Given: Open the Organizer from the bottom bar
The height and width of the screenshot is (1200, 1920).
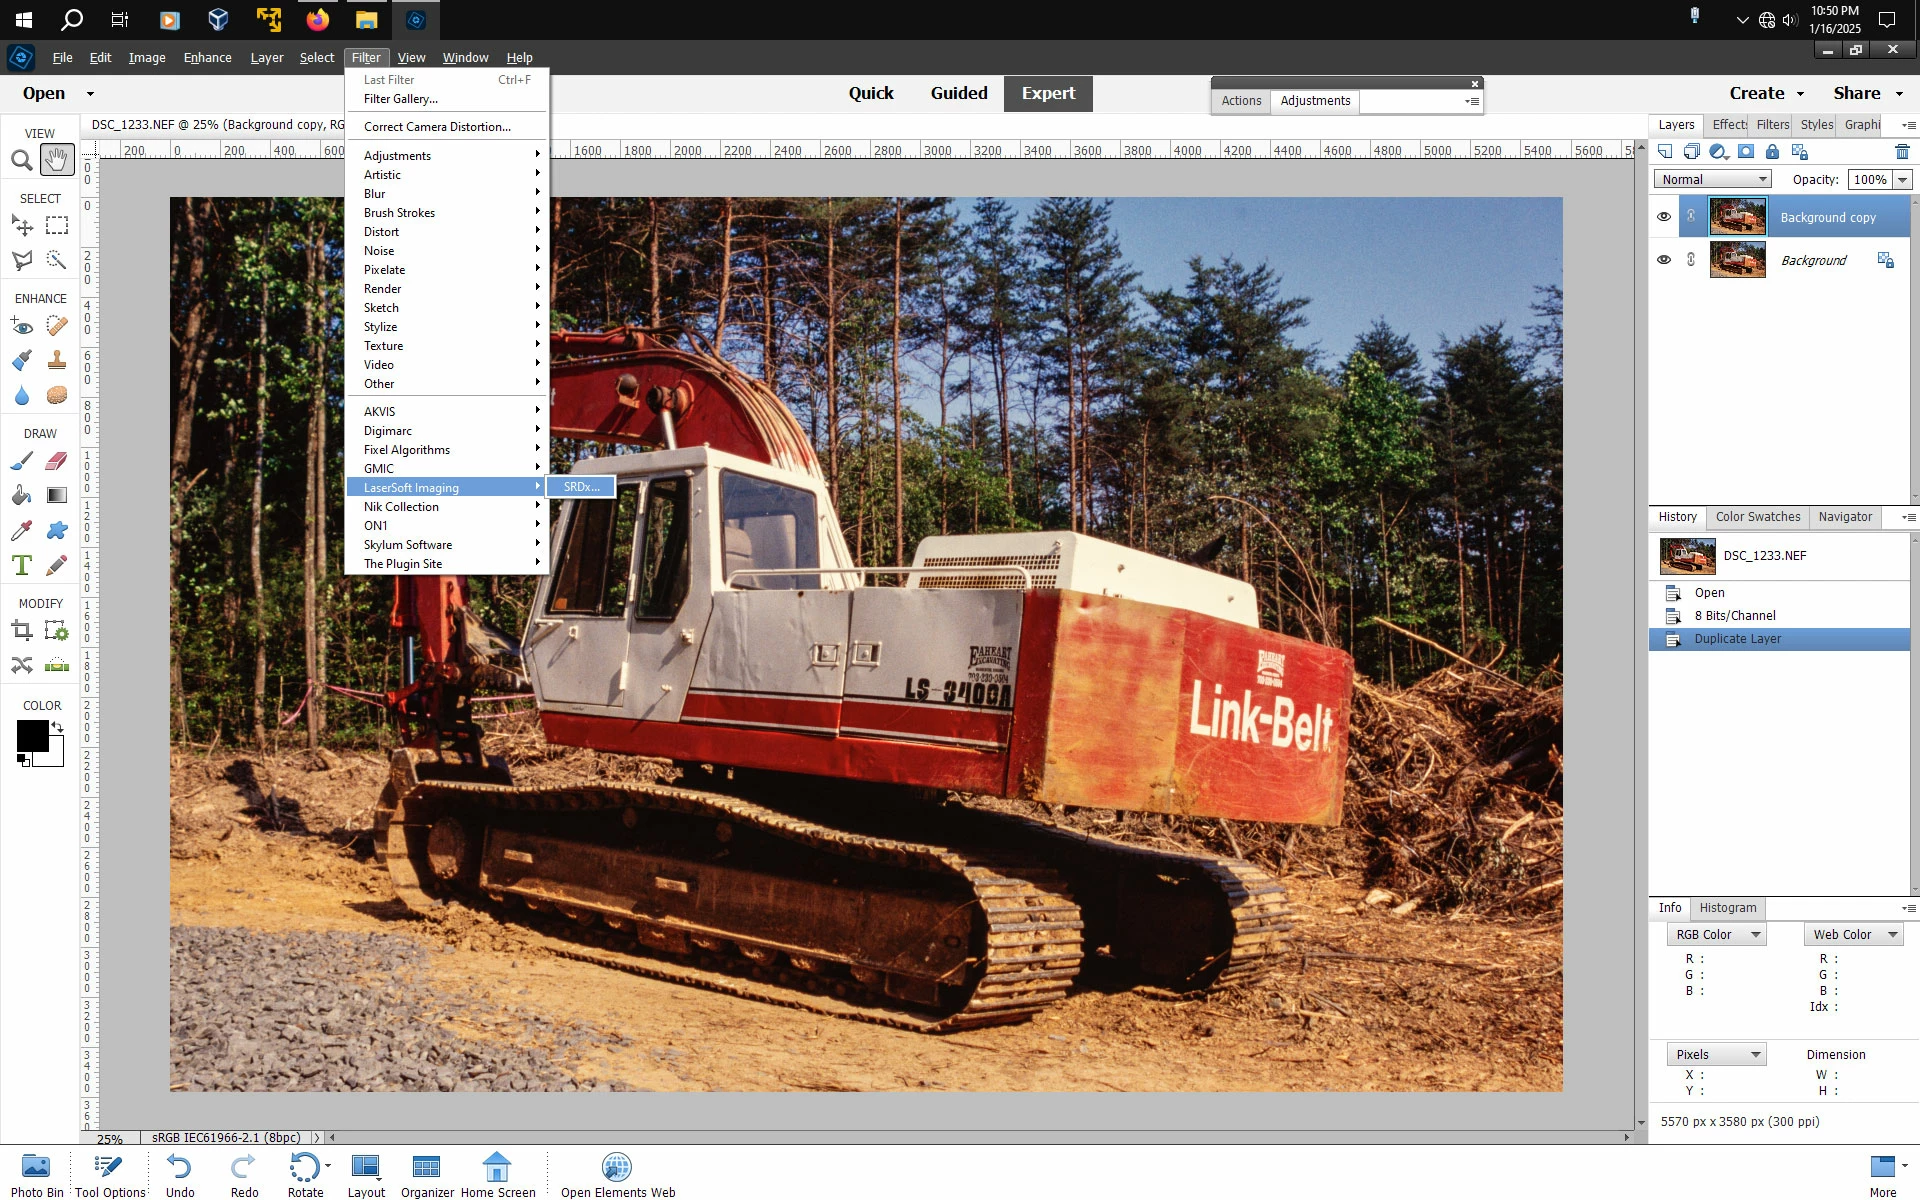Looking at the screenshot, I should coord(427,1175).
